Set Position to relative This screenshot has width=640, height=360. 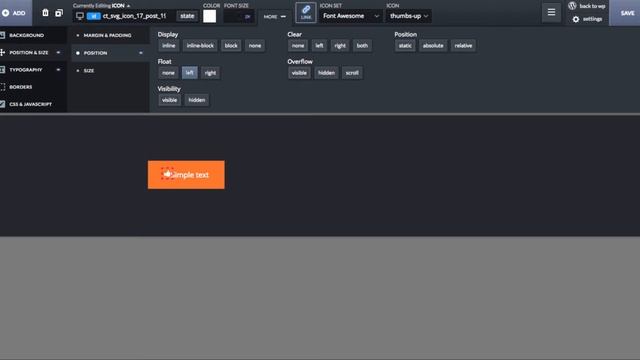(x=463, y=46)
